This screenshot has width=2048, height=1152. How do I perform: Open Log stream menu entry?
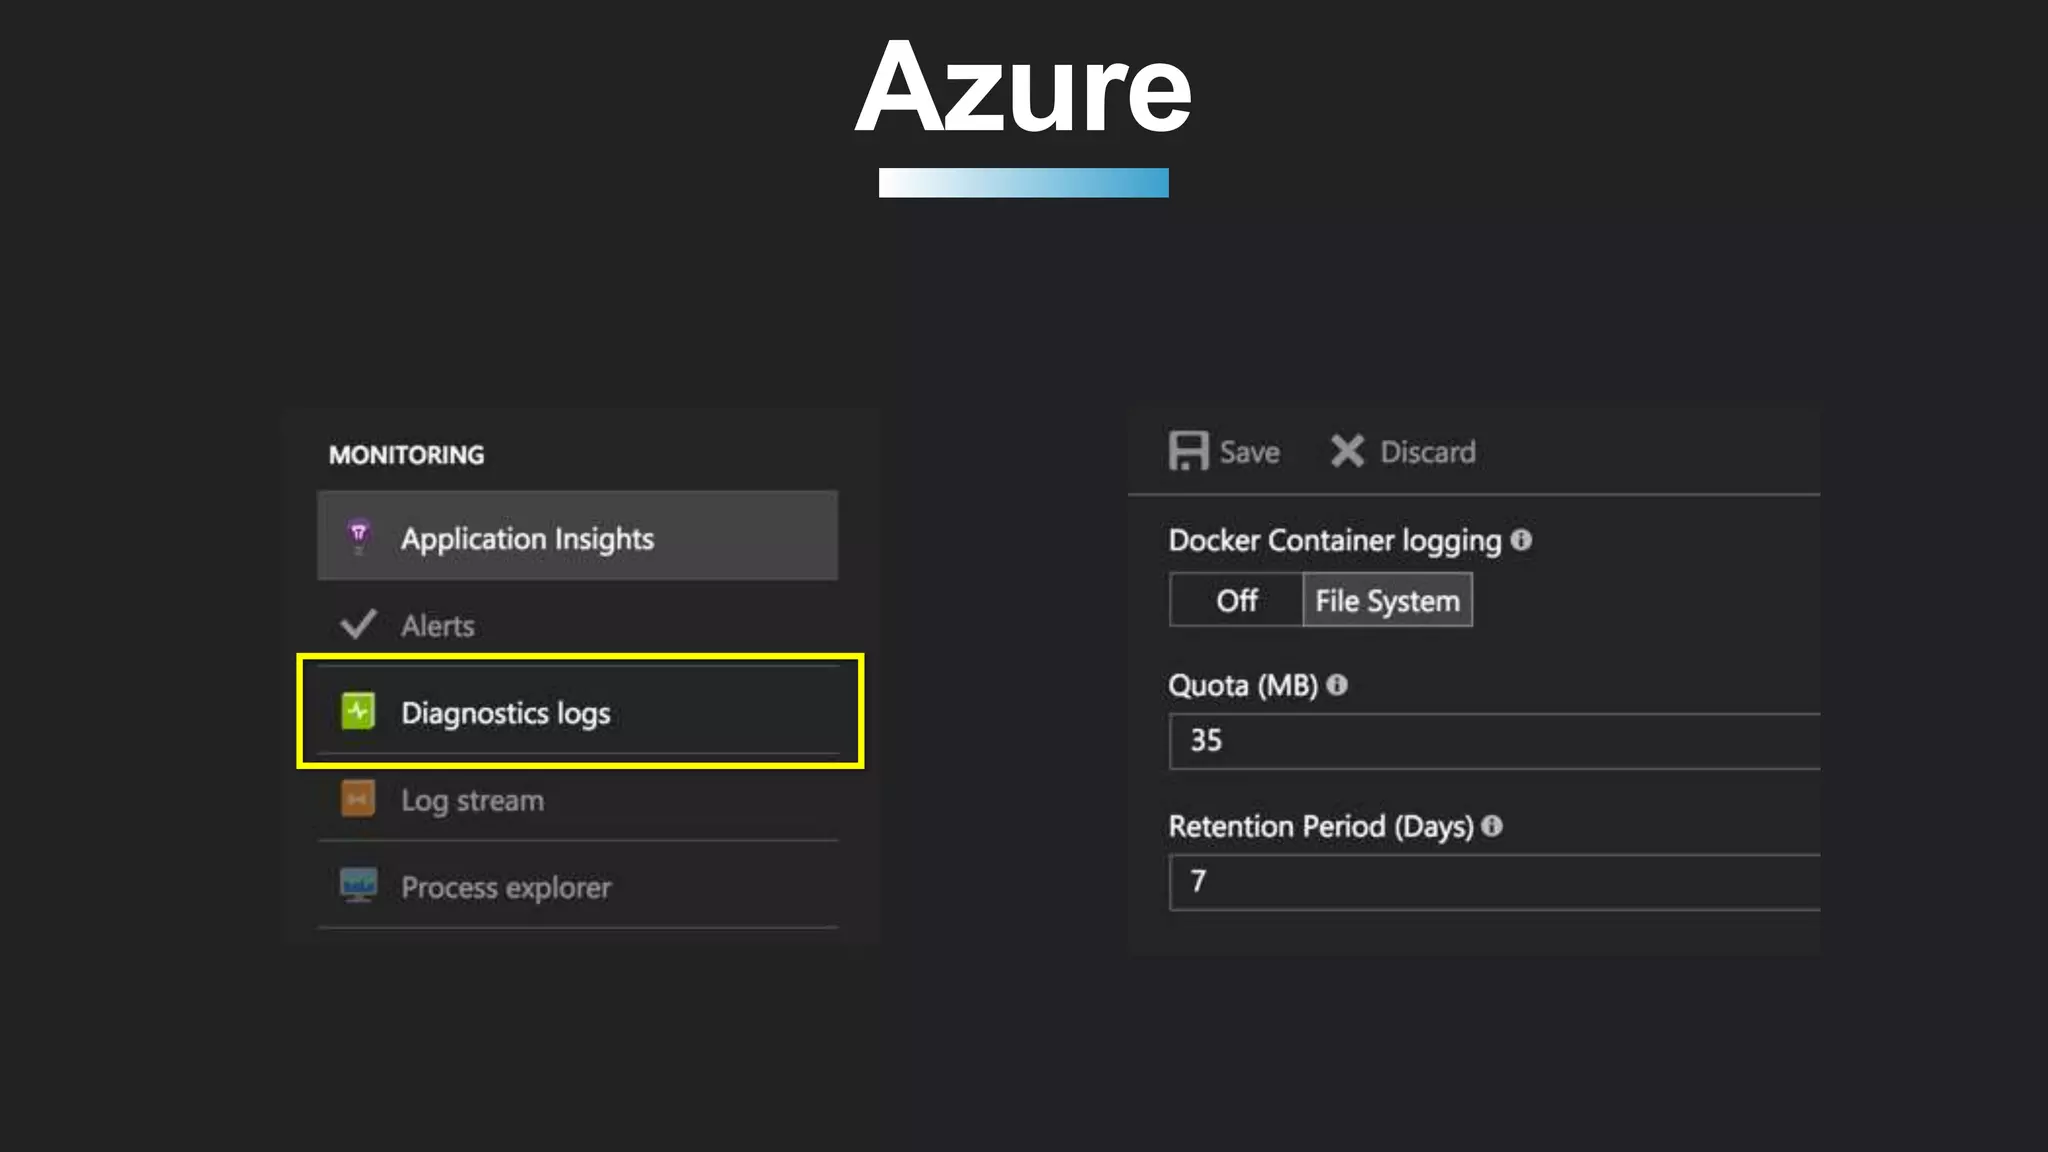tap(472, 800)
